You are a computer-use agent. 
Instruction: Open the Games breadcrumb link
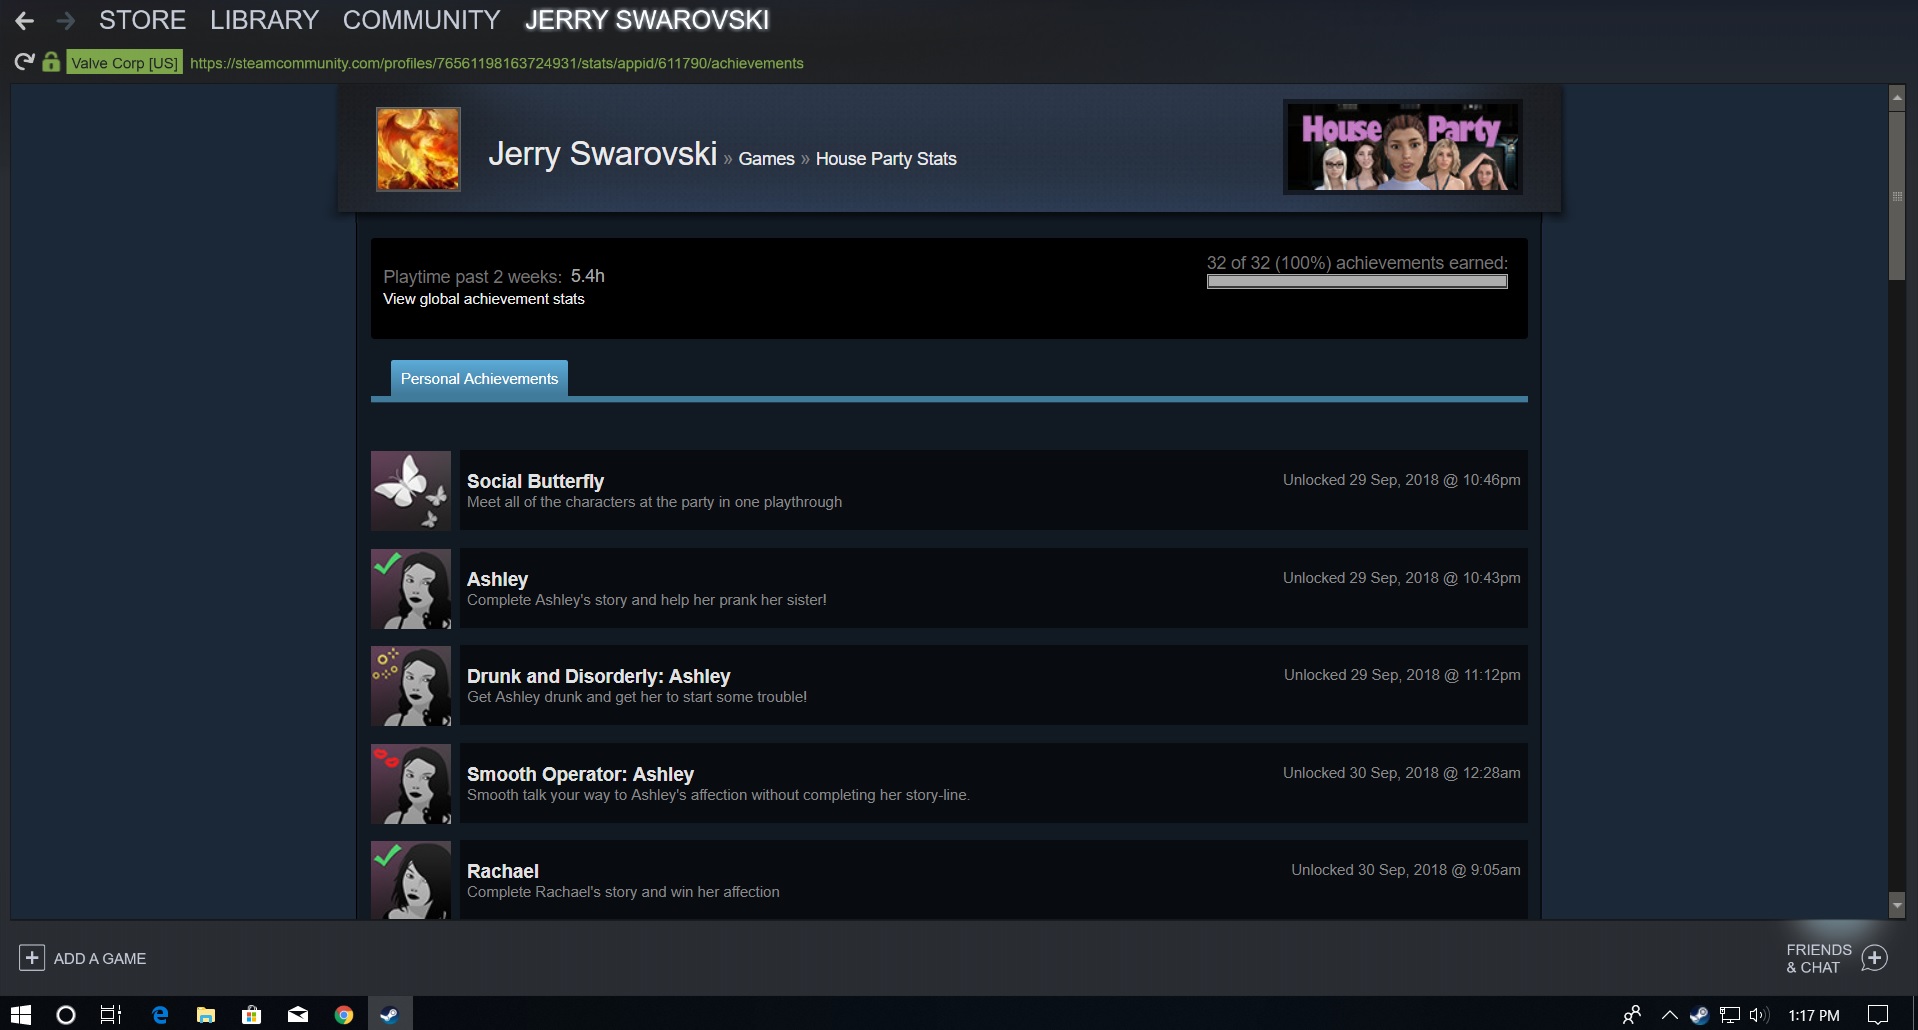point(766,159)
